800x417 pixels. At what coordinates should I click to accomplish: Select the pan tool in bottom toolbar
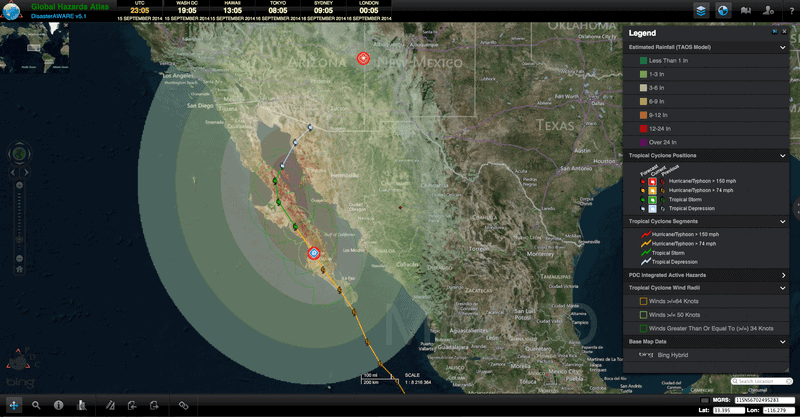pyautogui.click(x=14, y=405)
